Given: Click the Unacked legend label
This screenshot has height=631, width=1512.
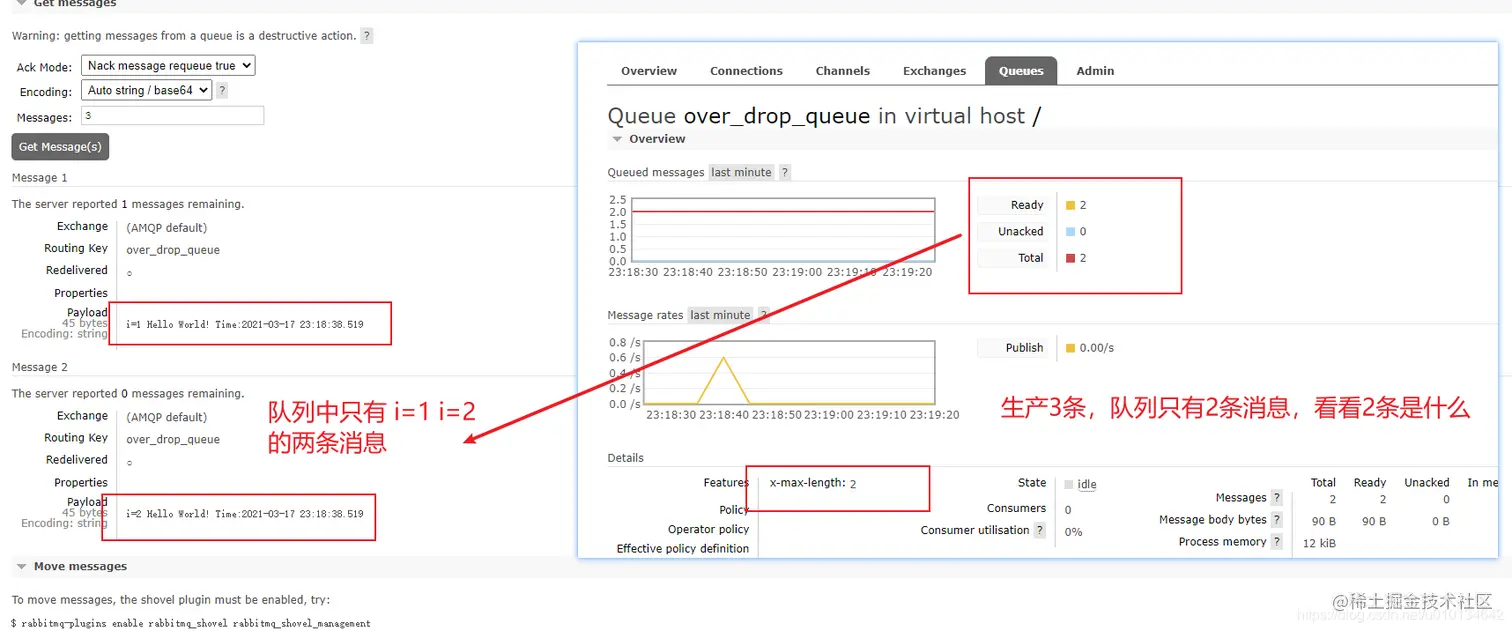Looking at the screenshot, I should click(x=1020, y=231).
